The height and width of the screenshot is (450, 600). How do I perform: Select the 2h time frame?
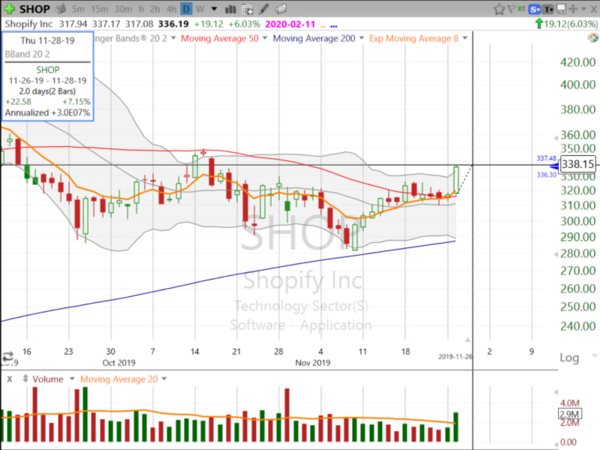(155, 9)
